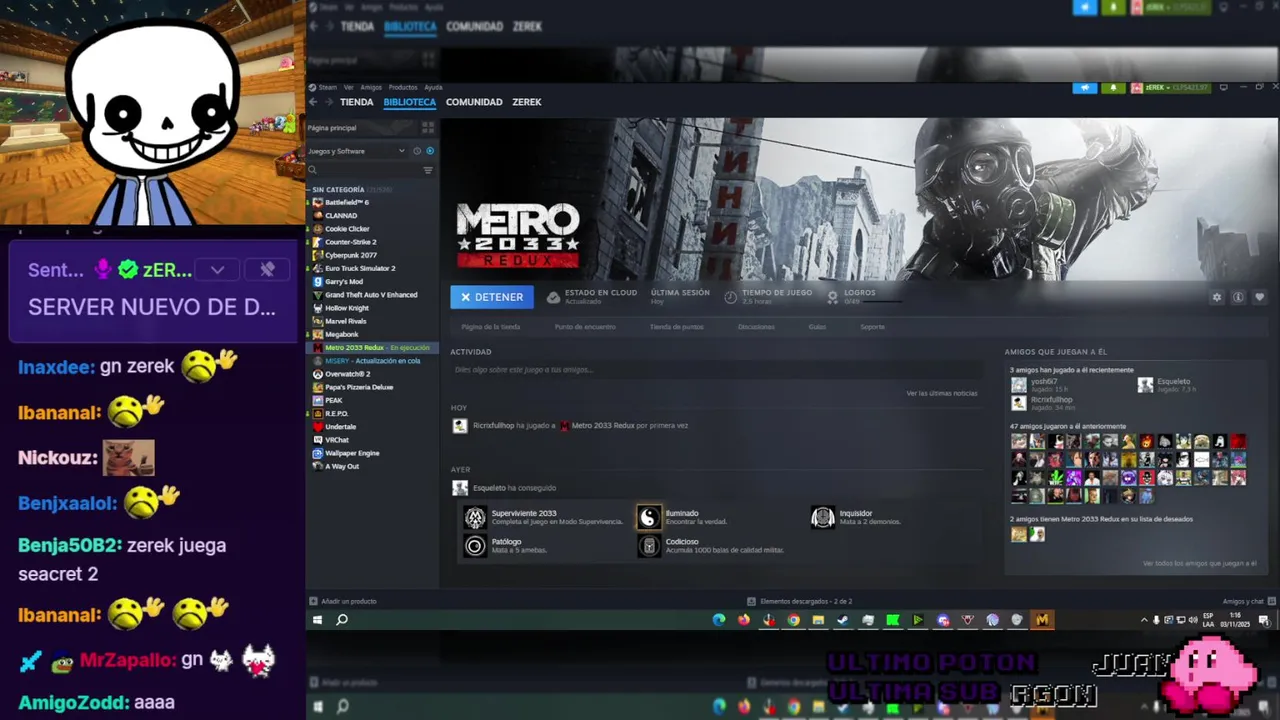
Task: Open the Guías game tab
Action: (817, 327)
